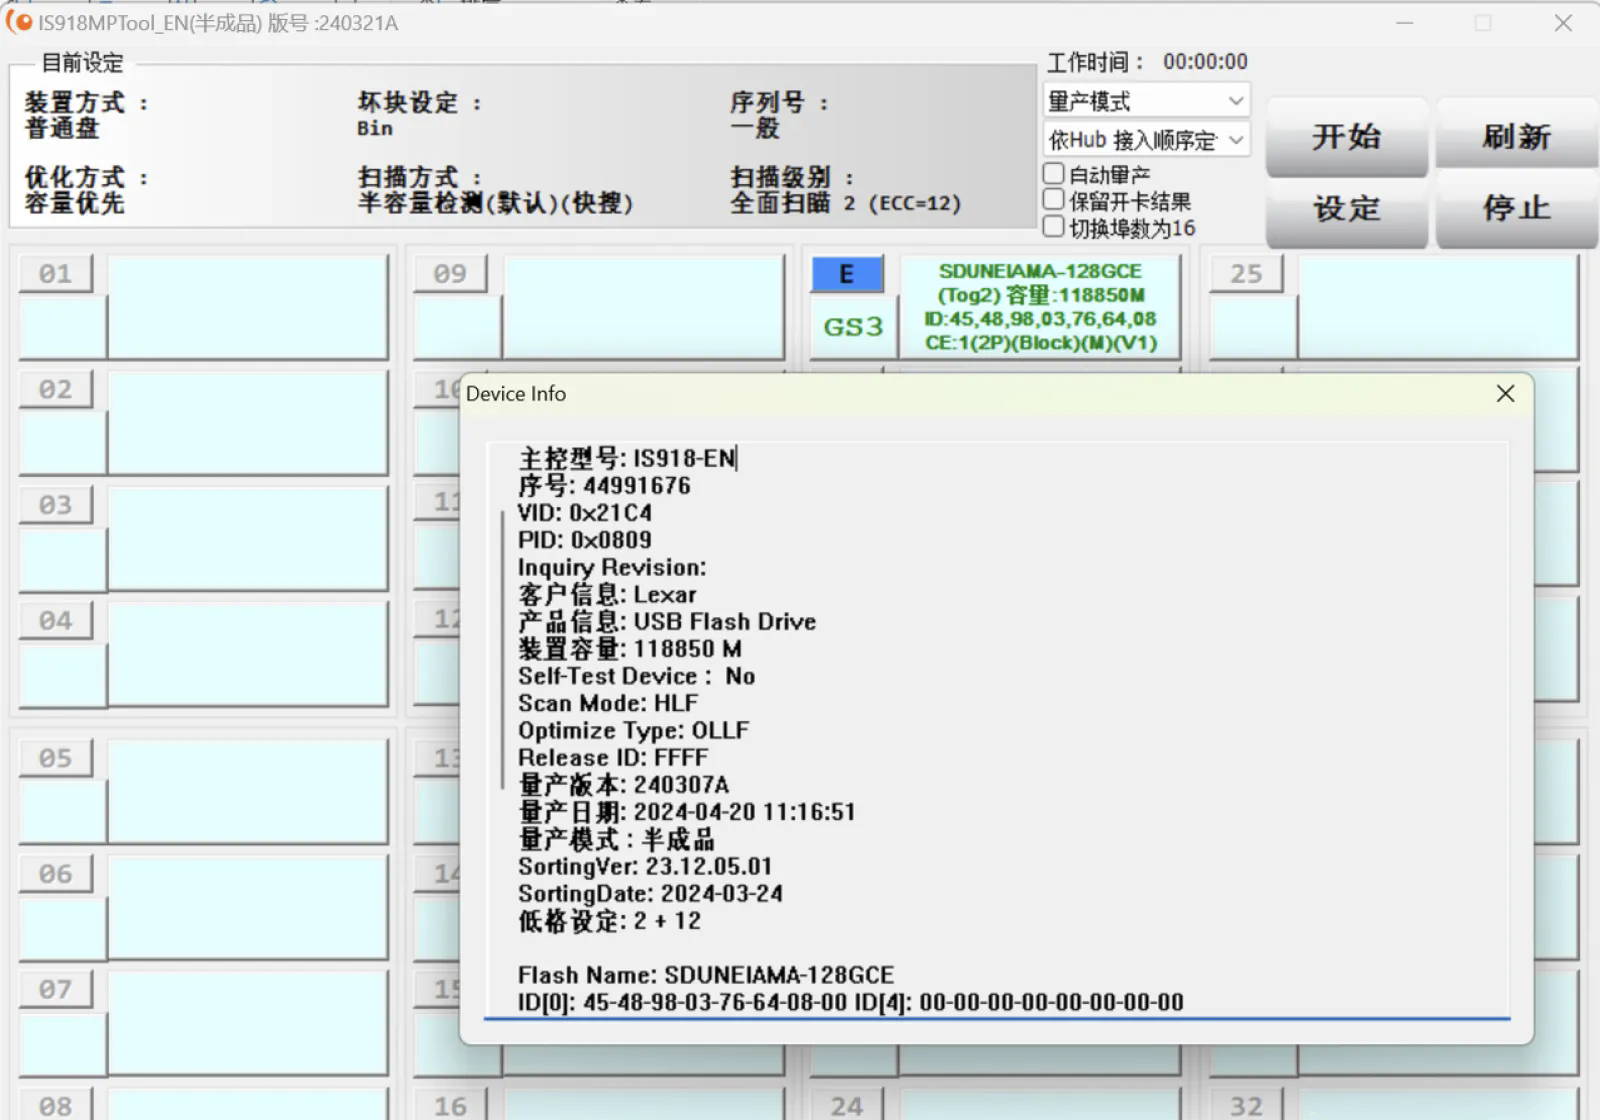1600x1120 pixels.
Task: Click the 工作时间 00:00:00 timer
Action: [x=1147, y=62]
